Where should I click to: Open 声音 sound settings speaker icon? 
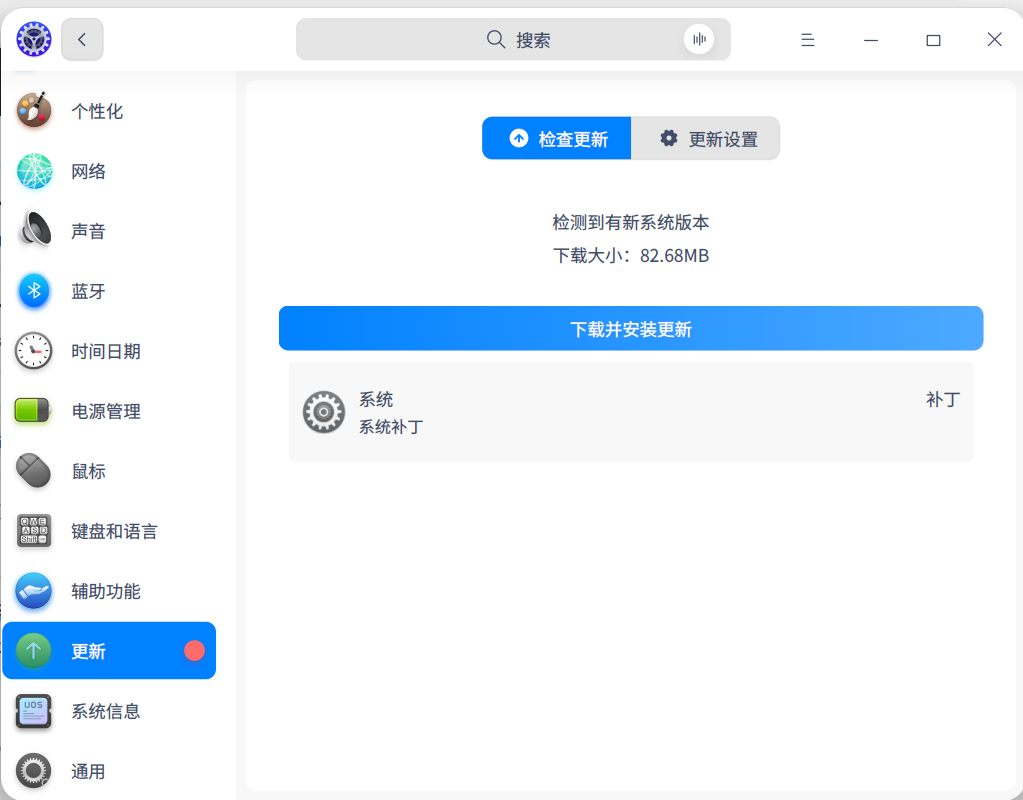(x=34, y=231)
